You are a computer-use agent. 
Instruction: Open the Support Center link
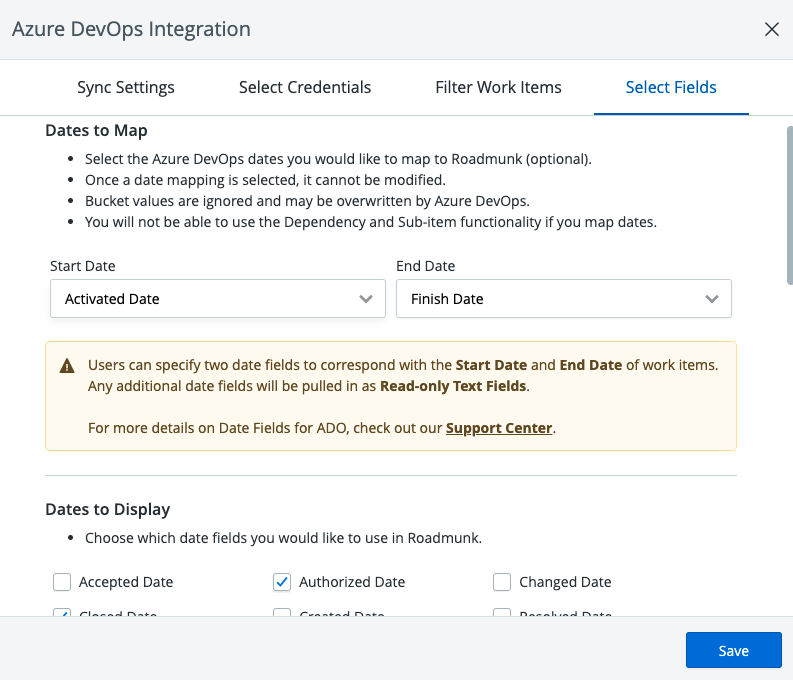(499, 428)
